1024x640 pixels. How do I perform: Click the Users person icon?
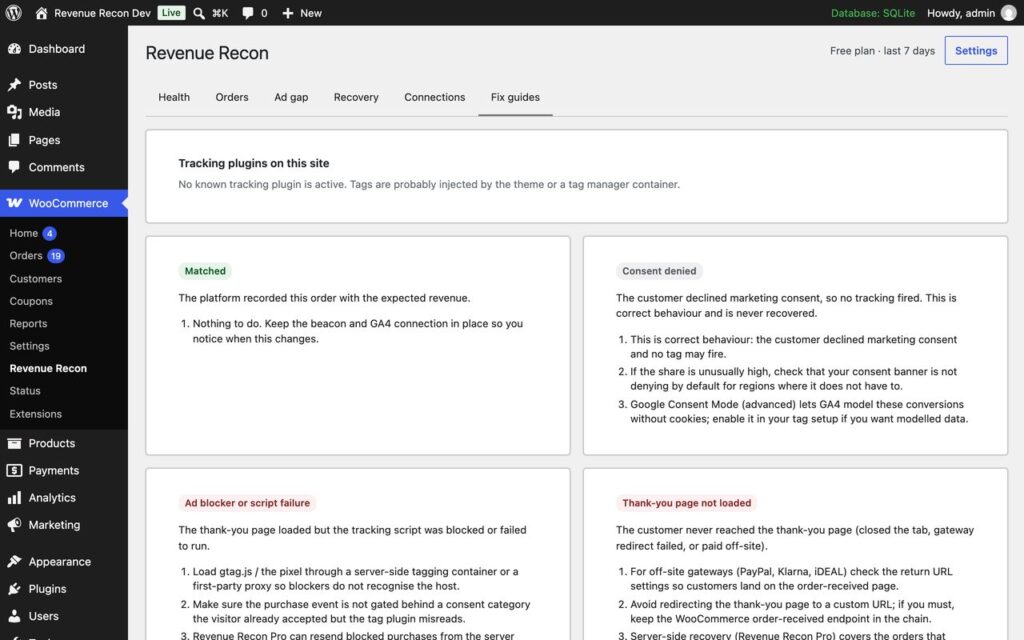coord(14,616)
